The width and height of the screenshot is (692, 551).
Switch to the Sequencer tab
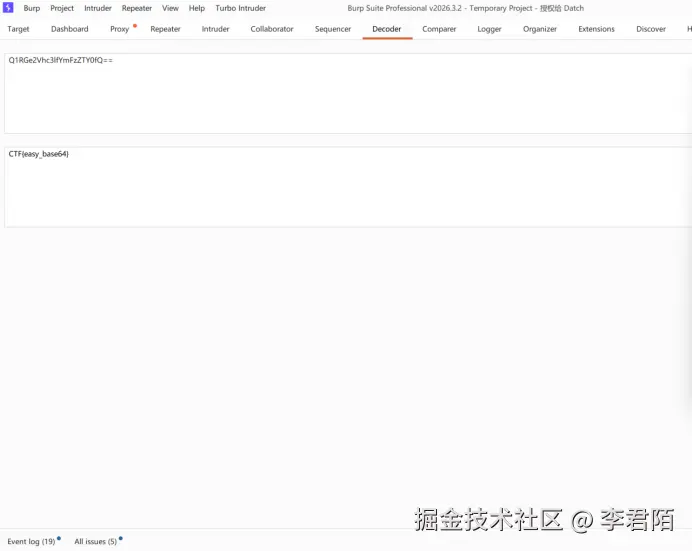click(333, 29)
